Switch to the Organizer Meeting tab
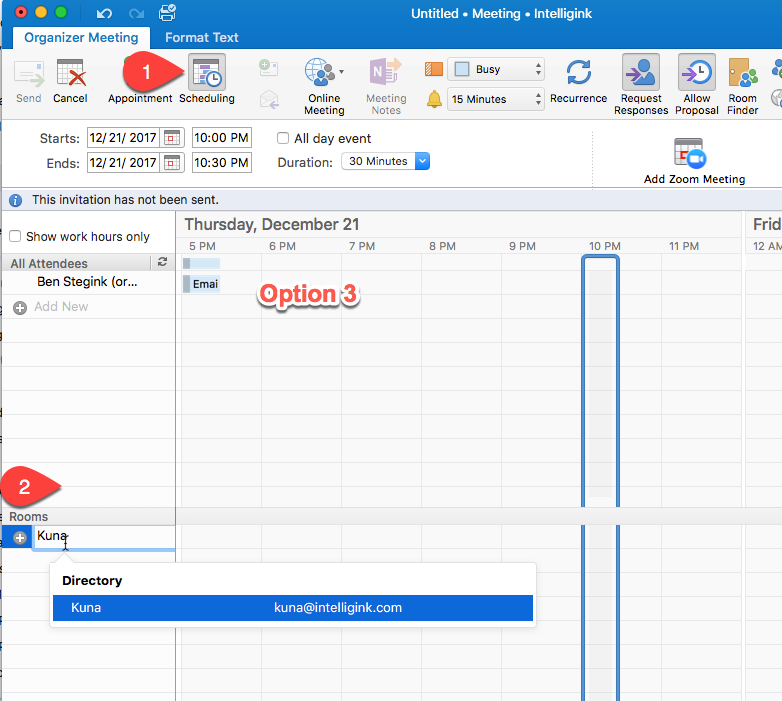Viewport: 782px width, 701px height. click(x=81, y=38)
